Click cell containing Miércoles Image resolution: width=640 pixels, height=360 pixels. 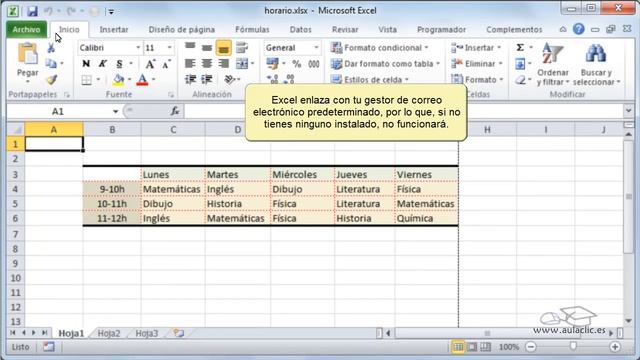[302, 174]
